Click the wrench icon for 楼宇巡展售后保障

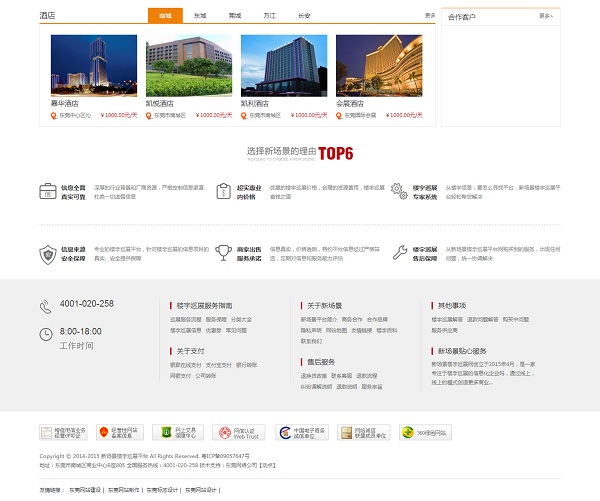coord(400,253)
